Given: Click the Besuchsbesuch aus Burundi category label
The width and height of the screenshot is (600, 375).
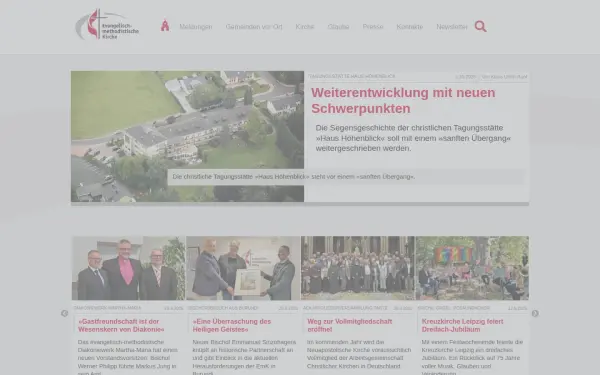Looking at the screenshot, I should tap(223, 308).
